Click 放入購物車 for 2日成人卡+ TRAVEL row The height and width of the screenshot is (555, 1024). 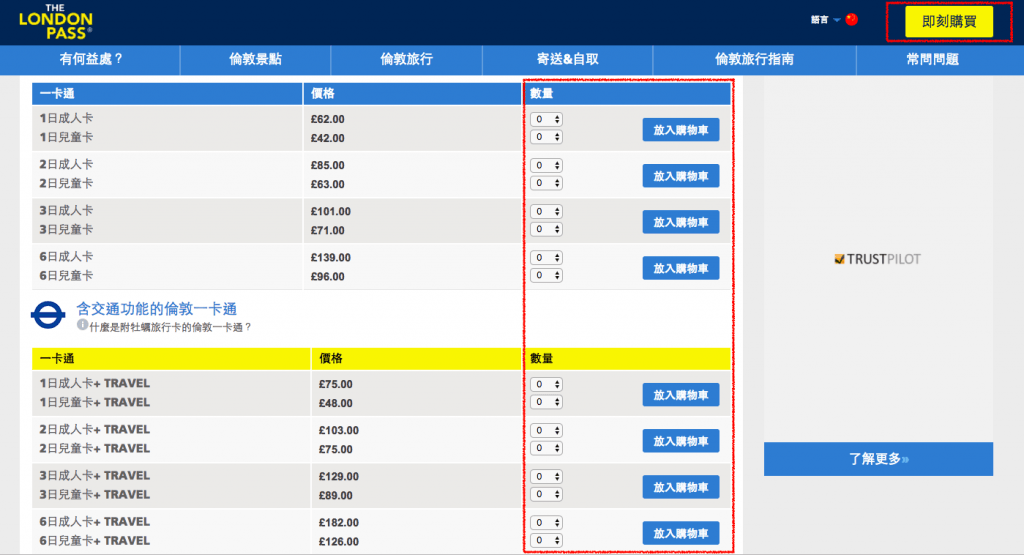[x=680, y=441]
